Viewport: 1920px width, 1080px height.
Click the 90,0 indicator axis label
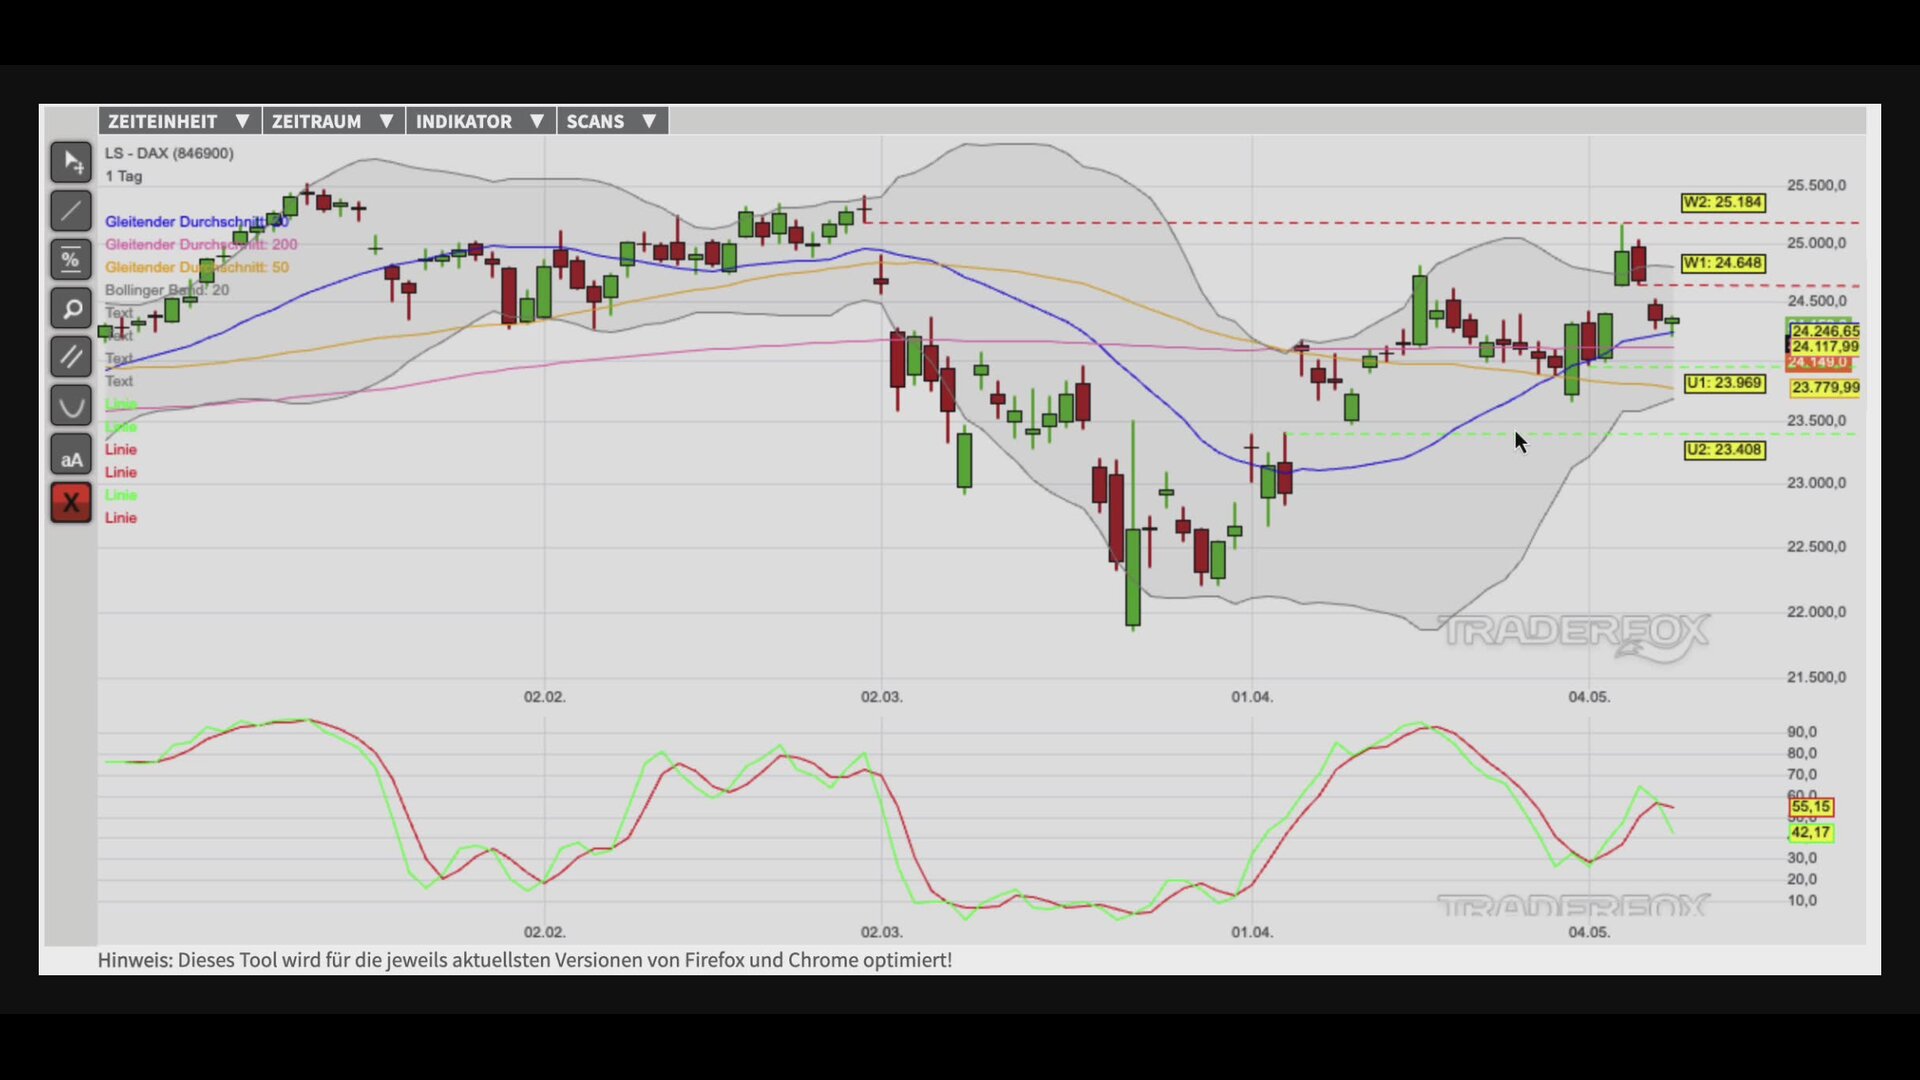[1802, 732]
